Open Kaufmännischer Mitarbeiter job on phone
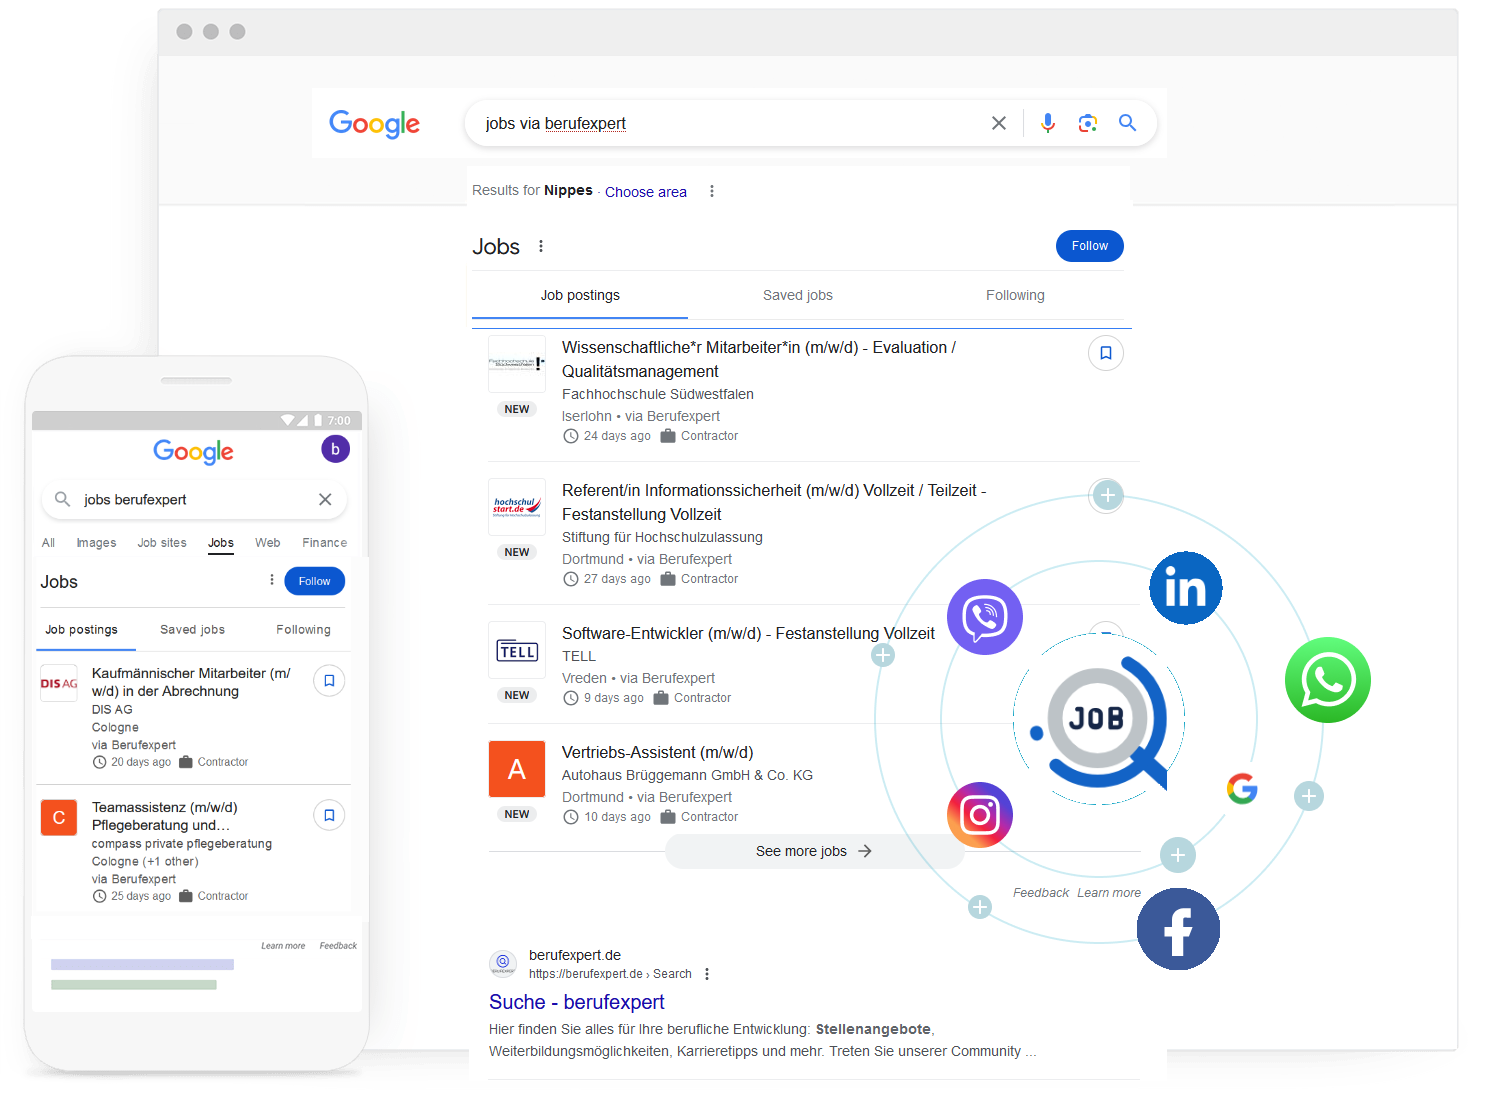This screenshot has height=1110, width=1506. [191, 682]
